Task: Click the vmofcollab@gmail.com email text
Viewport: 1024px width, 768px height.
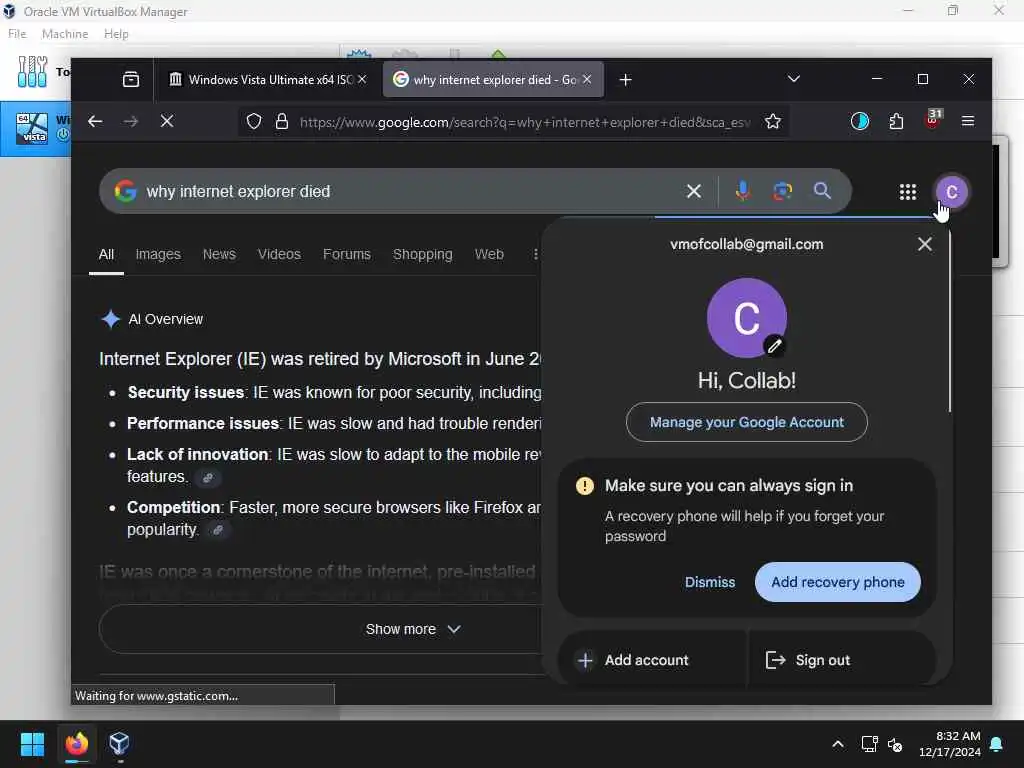Action: click(x=746, y=244)
